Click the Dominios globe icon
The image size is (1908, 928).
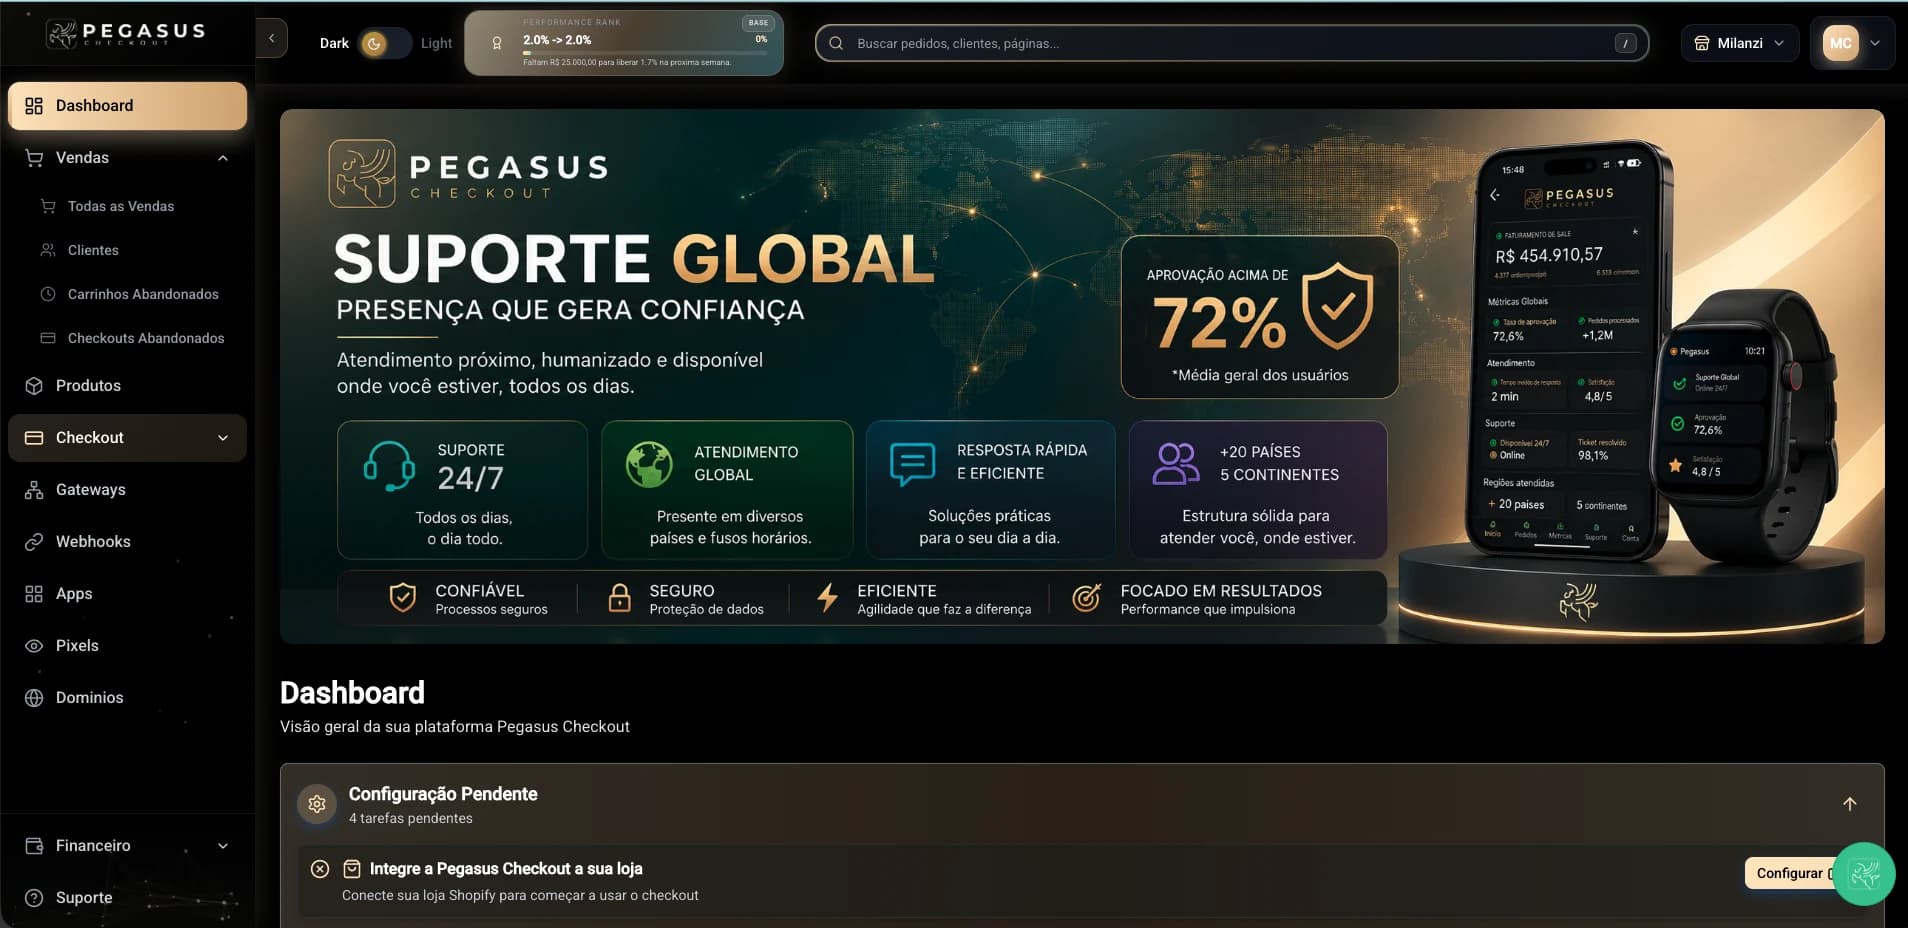coord(34,698)
